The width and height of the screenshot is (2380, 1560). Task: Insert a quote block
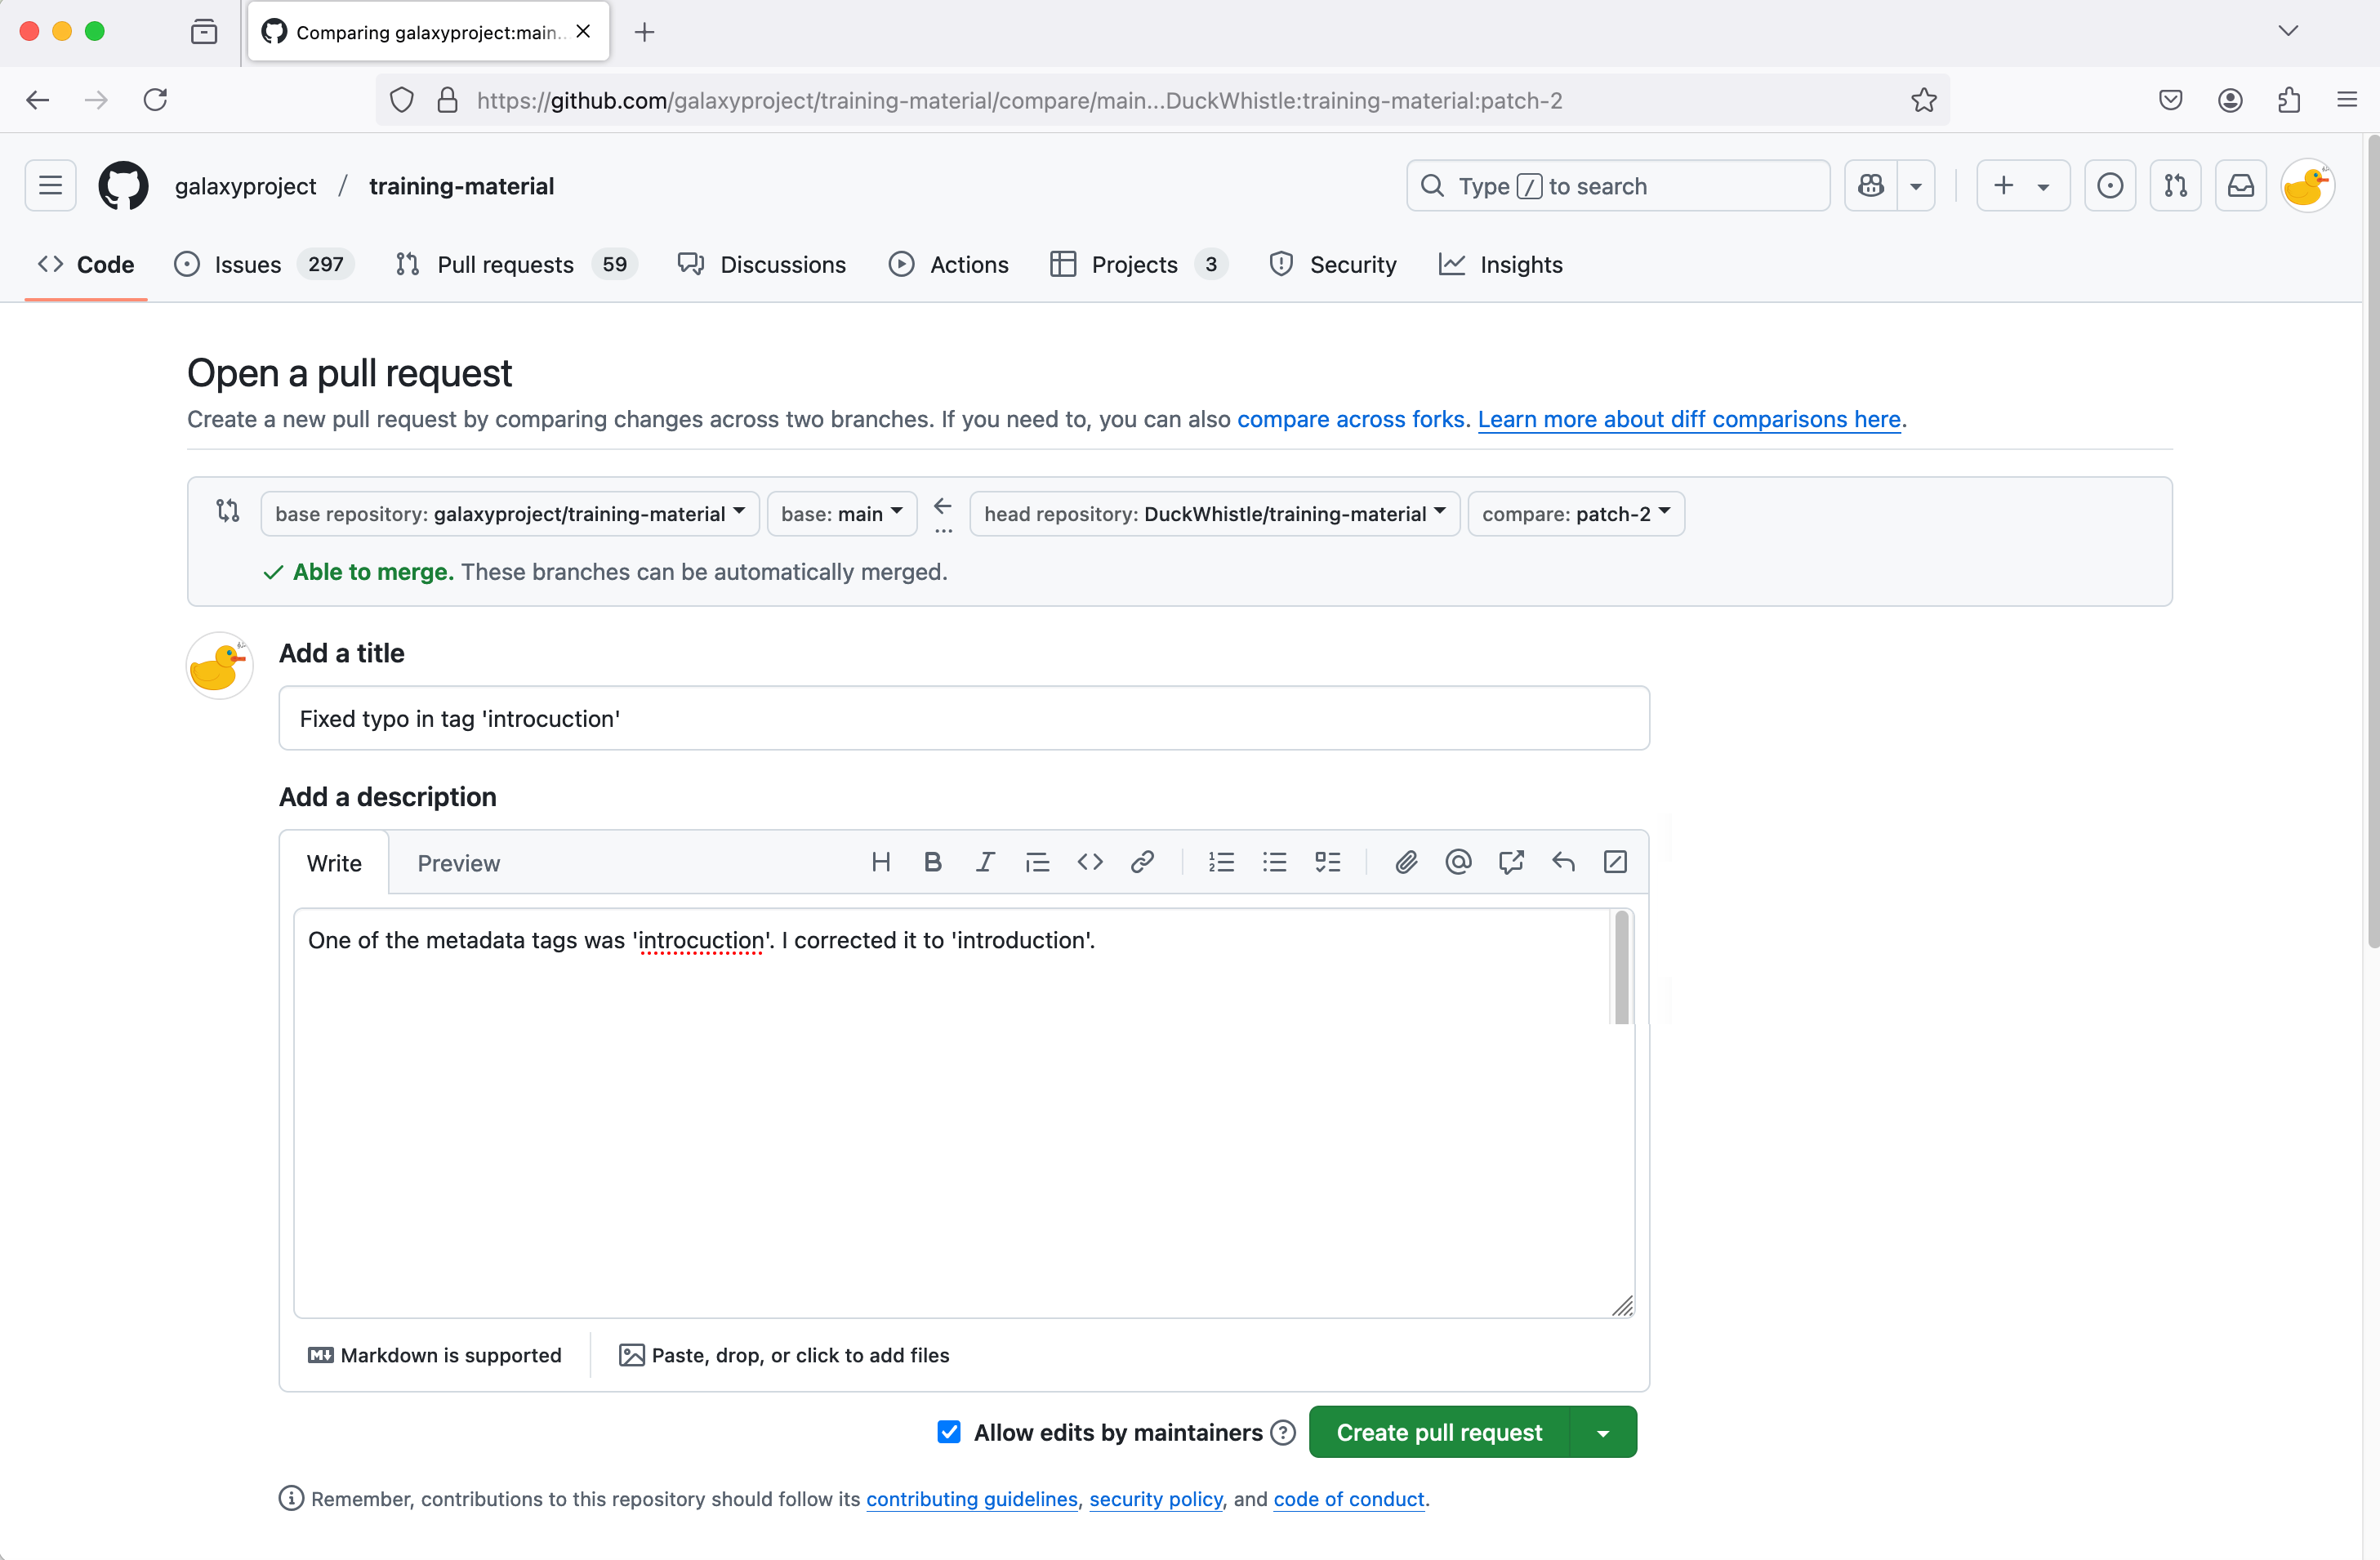1037,862
